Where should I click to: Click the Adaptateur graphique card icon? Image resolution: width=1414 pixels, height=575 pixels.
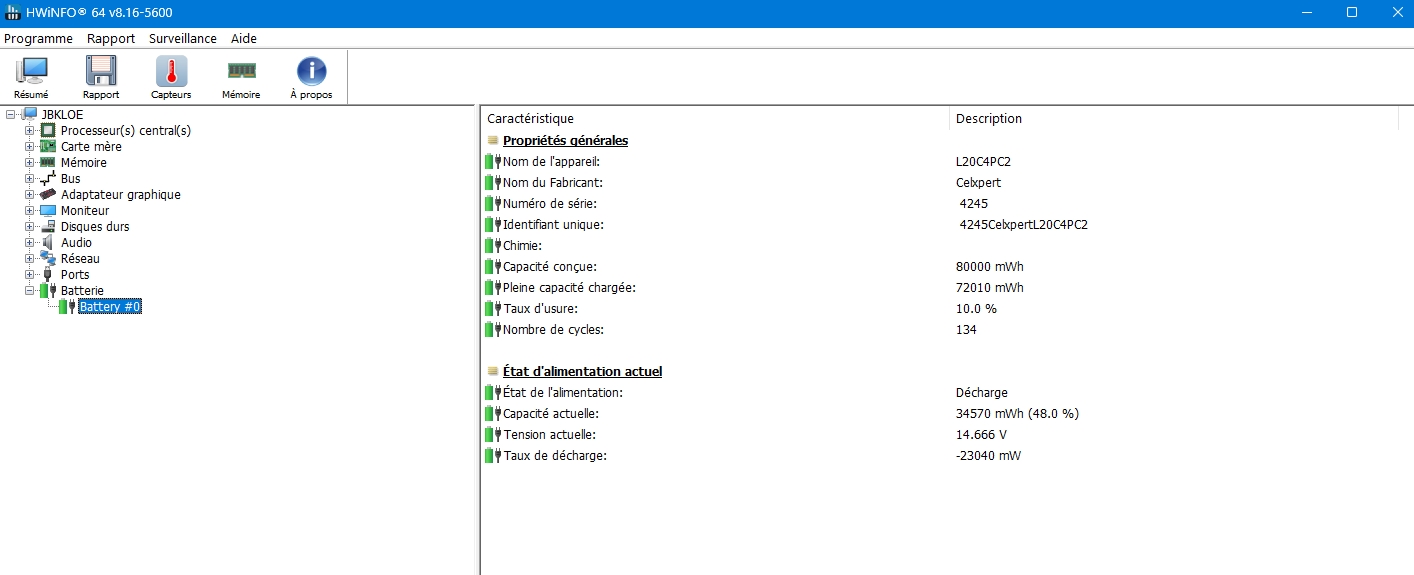(x=47, y=195)
